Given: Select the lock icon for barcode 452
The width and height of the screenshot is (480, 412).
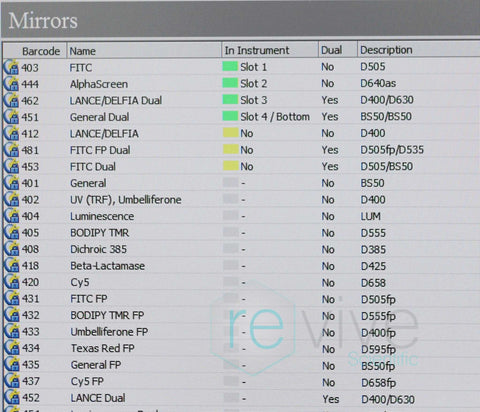Looking at the screenshot, I should pyautogui.click(x=11, y=398).
